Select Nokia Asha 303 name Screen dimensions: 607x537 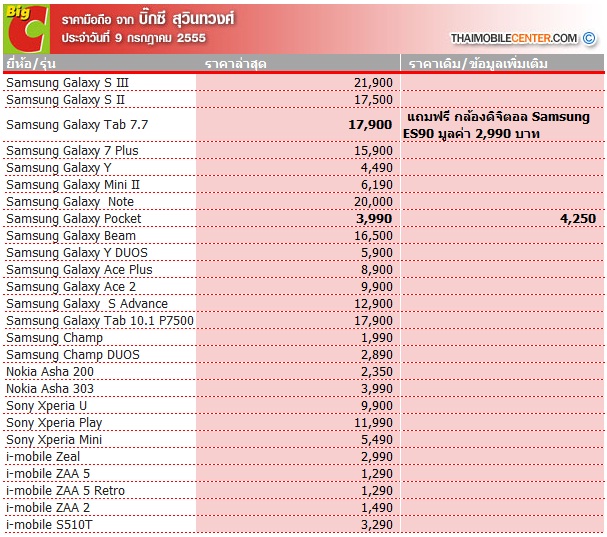tap(50, 389)
